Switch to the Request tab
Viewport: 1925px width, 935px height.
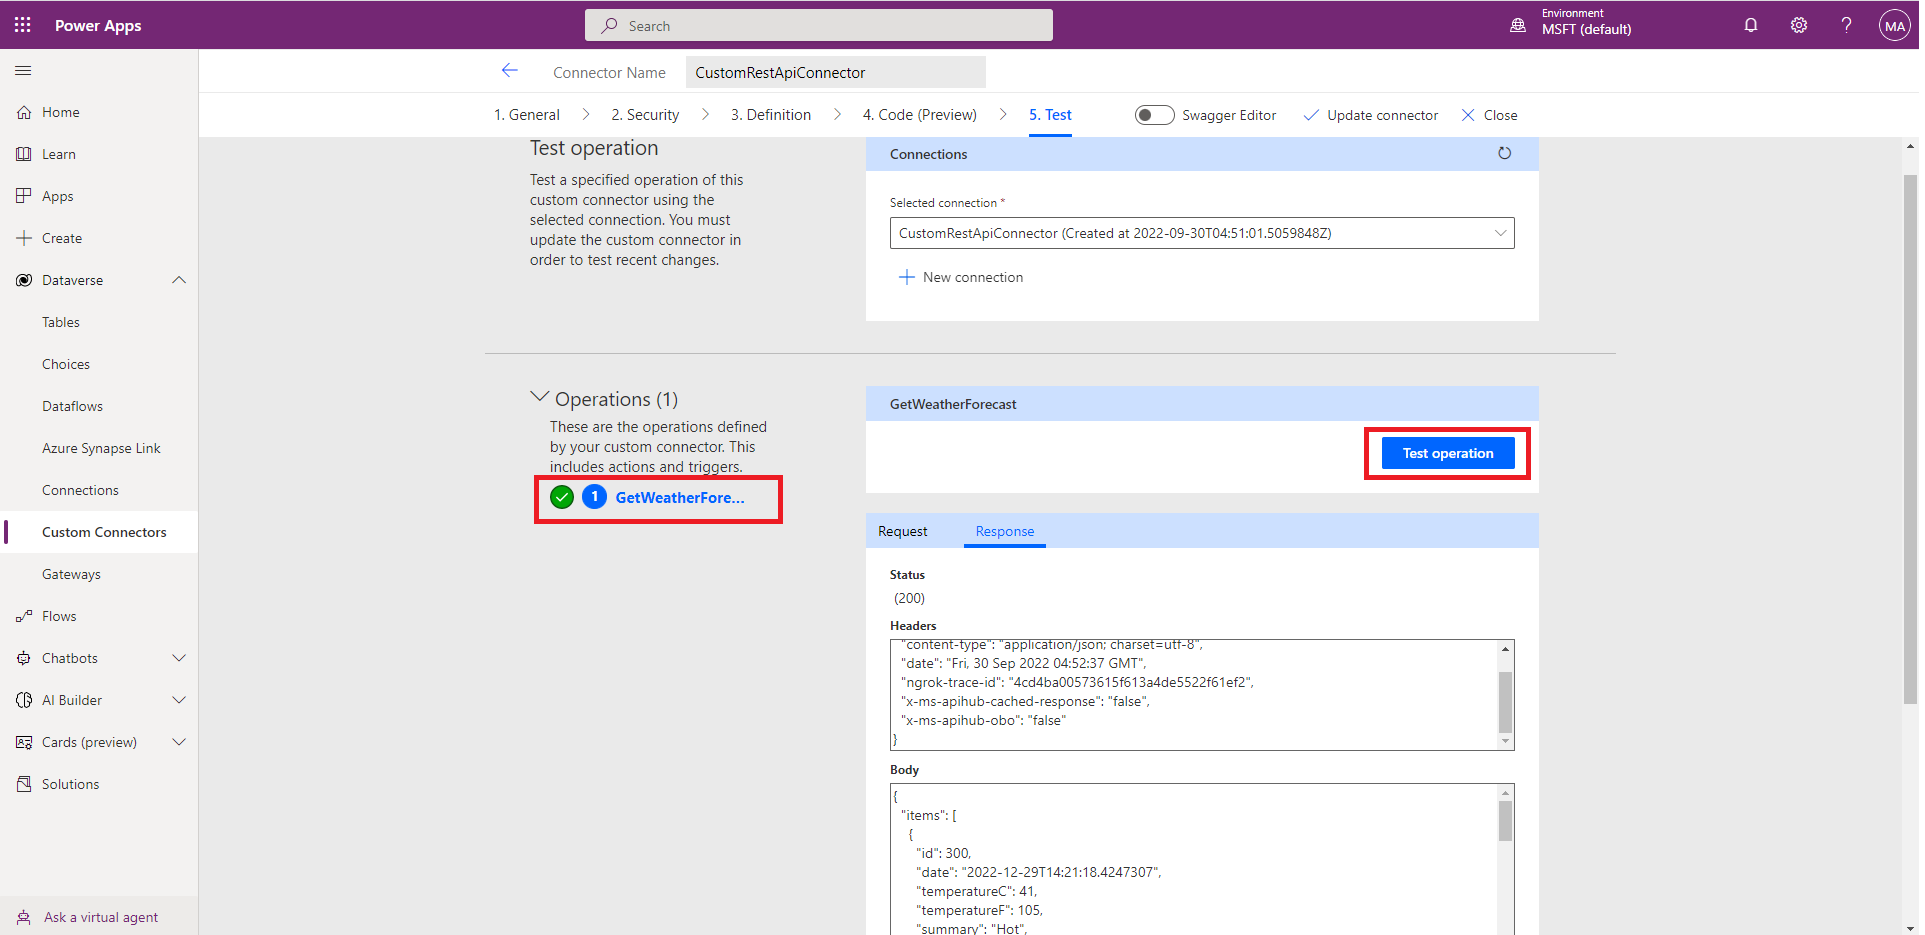click(x=902, y=531)
